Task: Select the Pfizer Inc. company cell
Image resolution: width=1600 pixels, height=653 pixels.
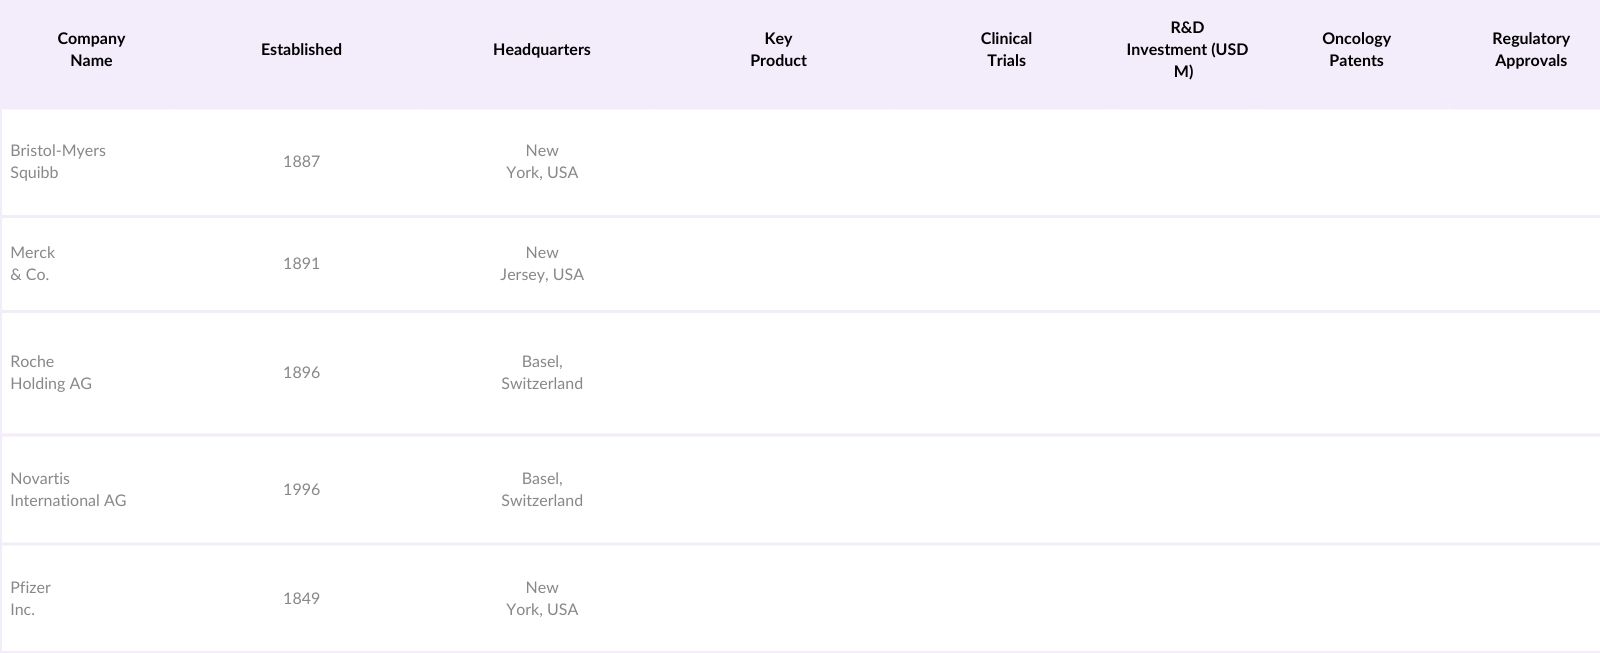Action: click(30, 599)
